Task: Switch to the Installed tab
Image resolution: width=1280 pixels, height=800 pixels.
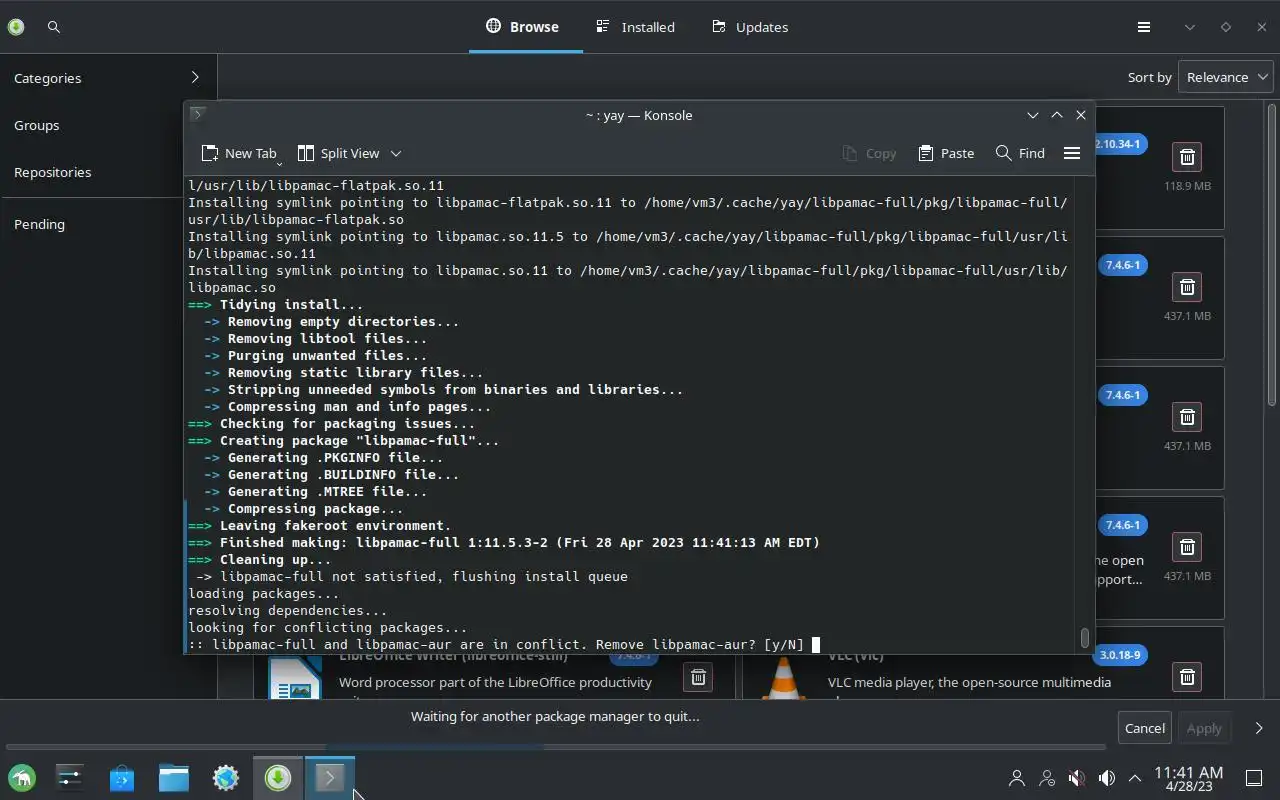Action: pos(636,27)
